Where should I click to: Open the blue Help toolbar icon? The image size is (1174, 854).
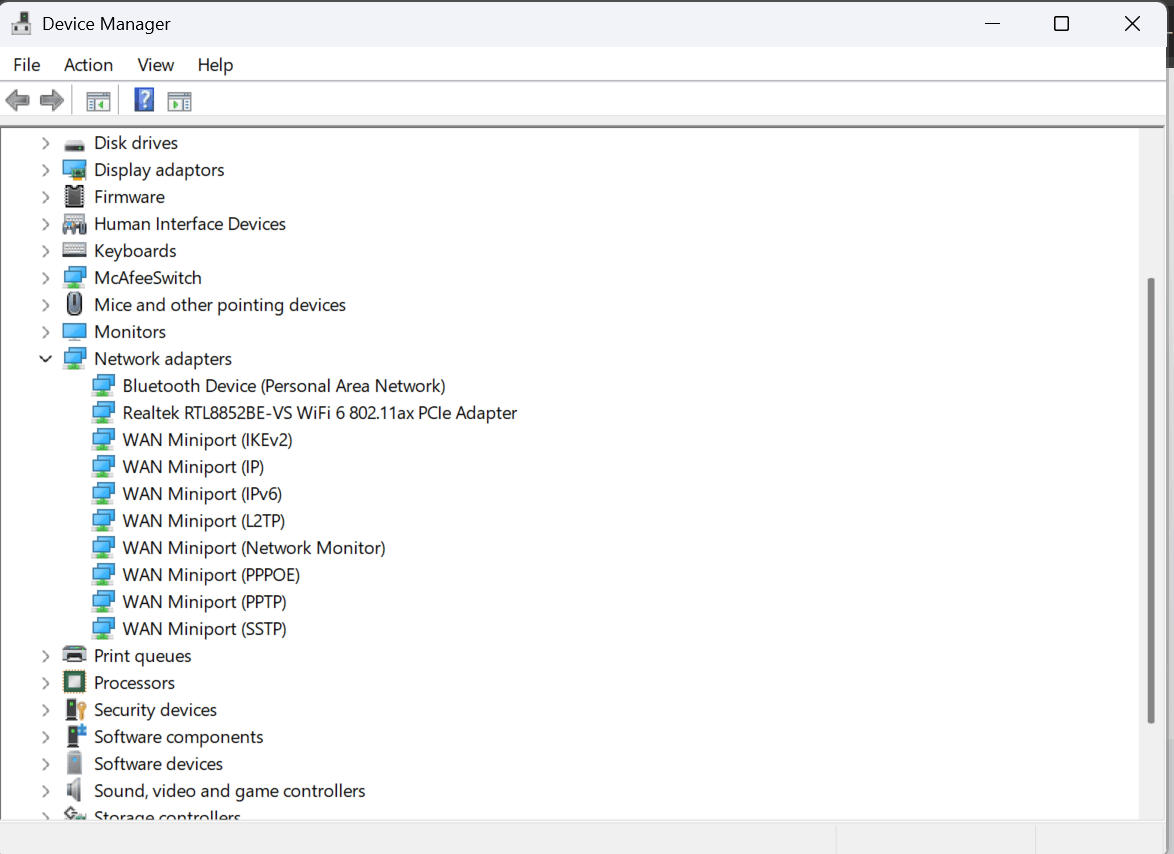(x=144, y=100)
